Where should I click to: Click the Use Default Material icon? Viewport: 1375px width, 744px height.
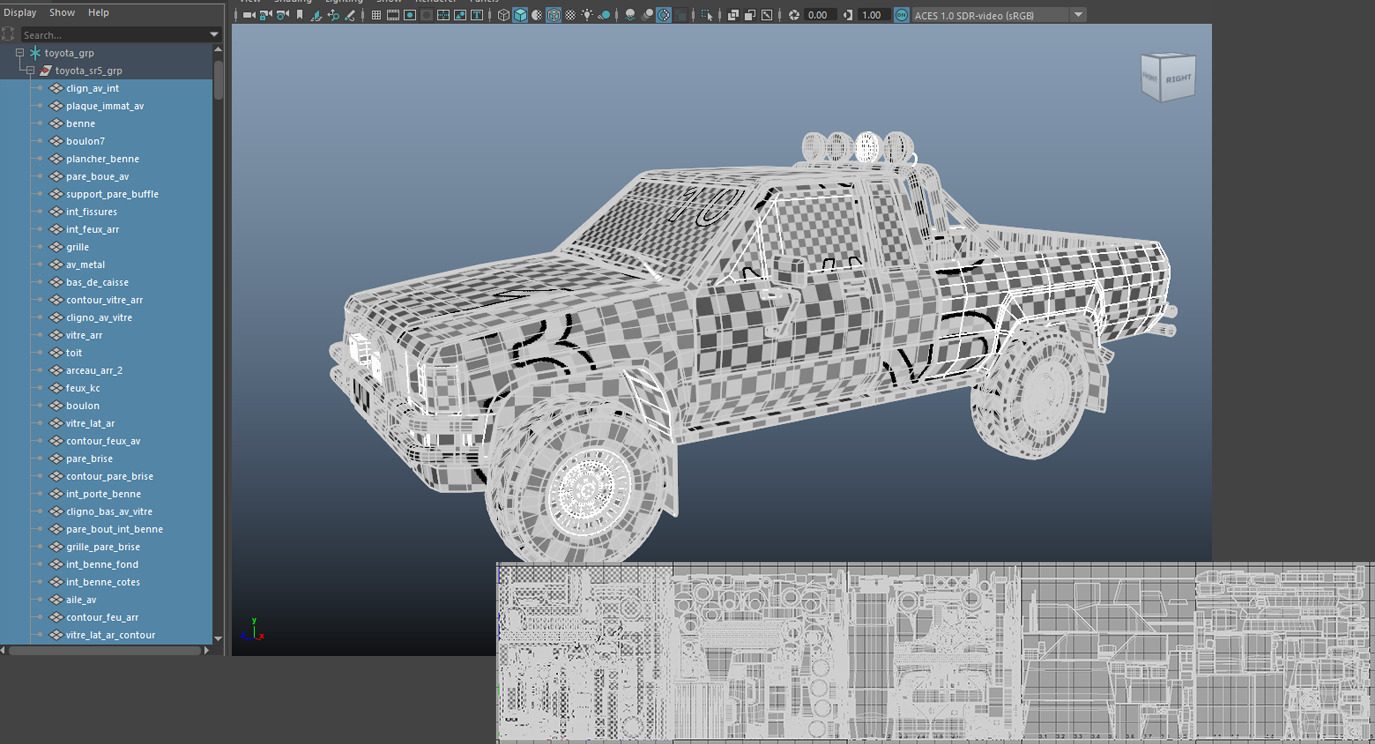(537, 15)
